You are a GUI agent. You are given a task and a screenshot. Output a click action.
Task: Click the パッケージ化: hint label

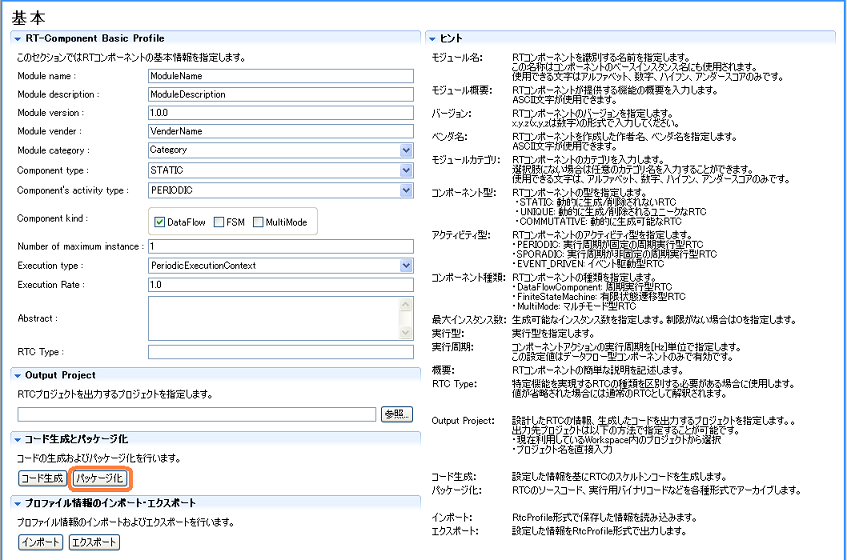[456, 491]
